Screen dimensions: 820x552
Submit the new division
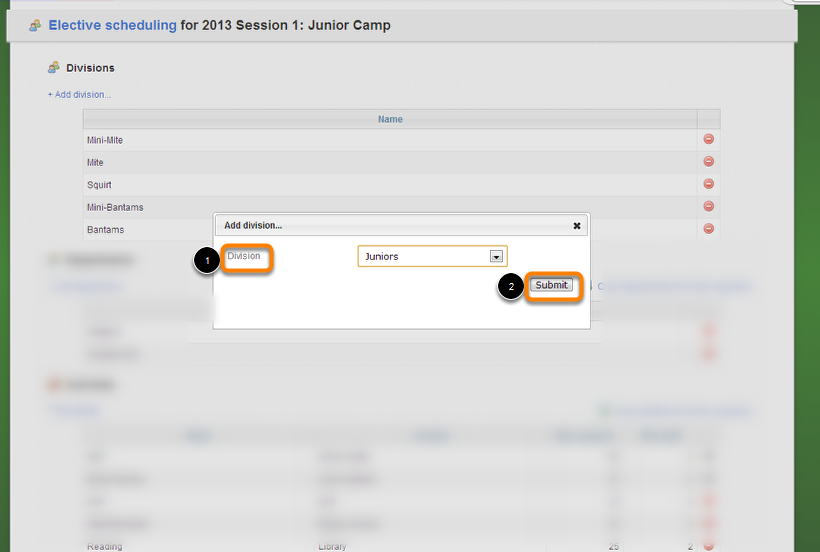(551, 285)
